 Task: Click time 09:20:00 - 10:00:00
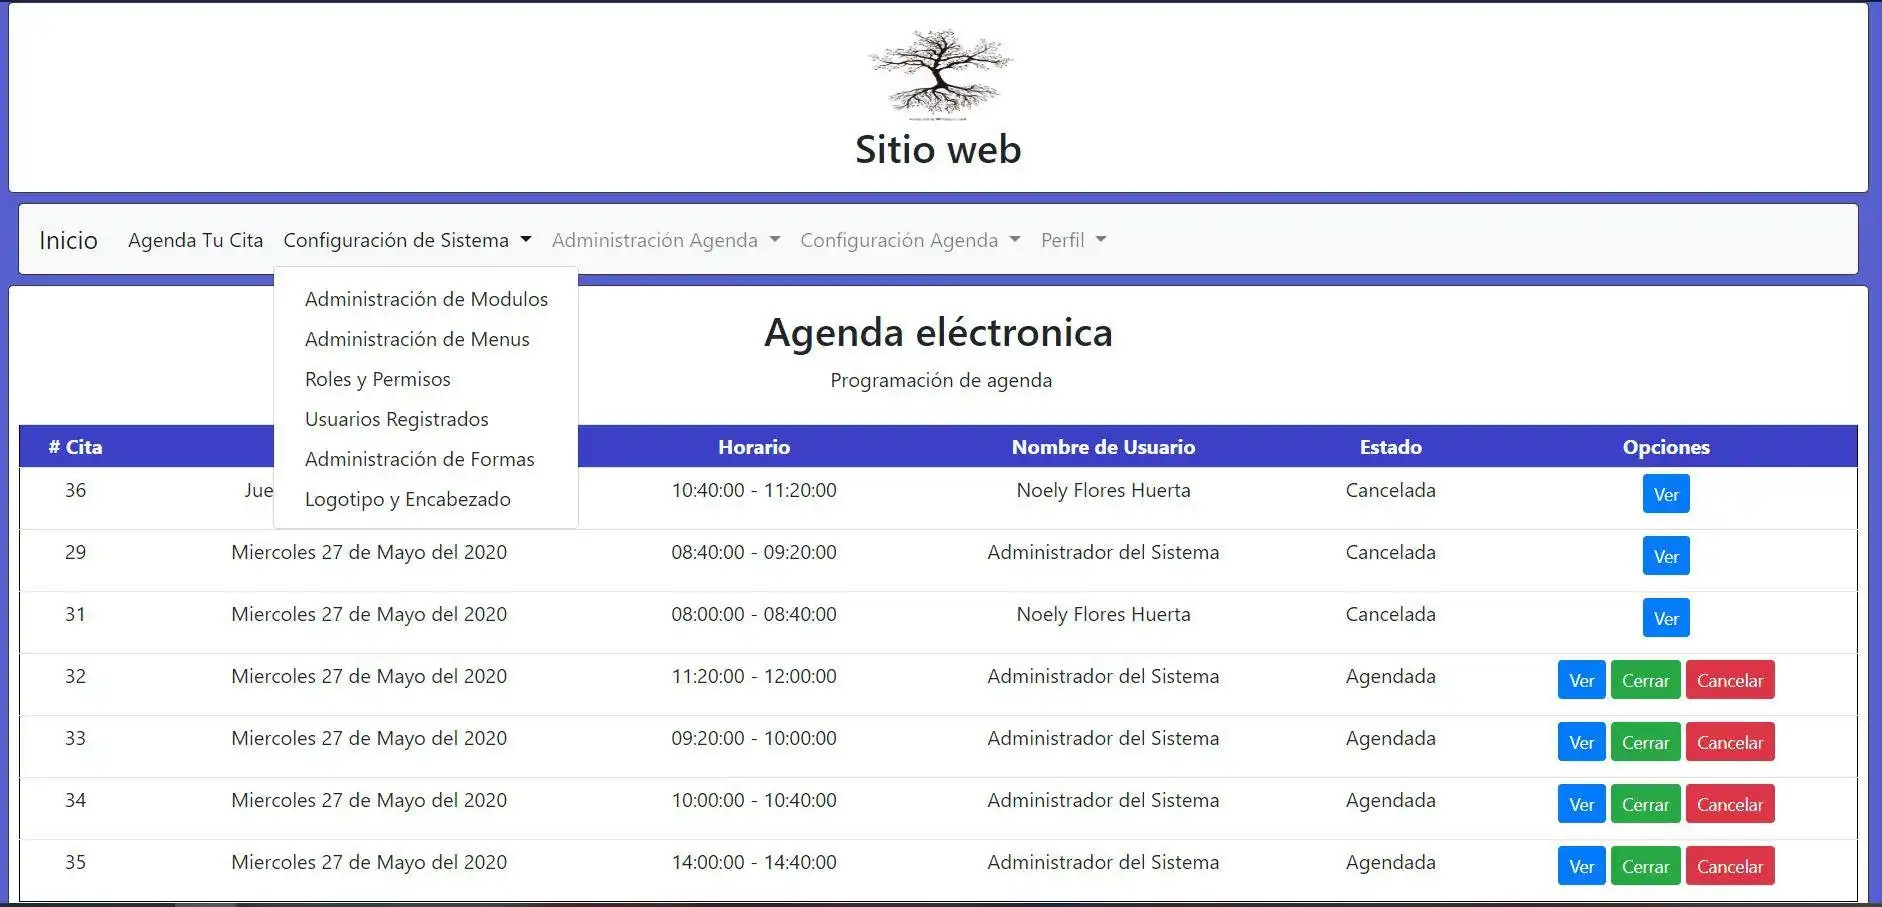click(x=754, y=738)
